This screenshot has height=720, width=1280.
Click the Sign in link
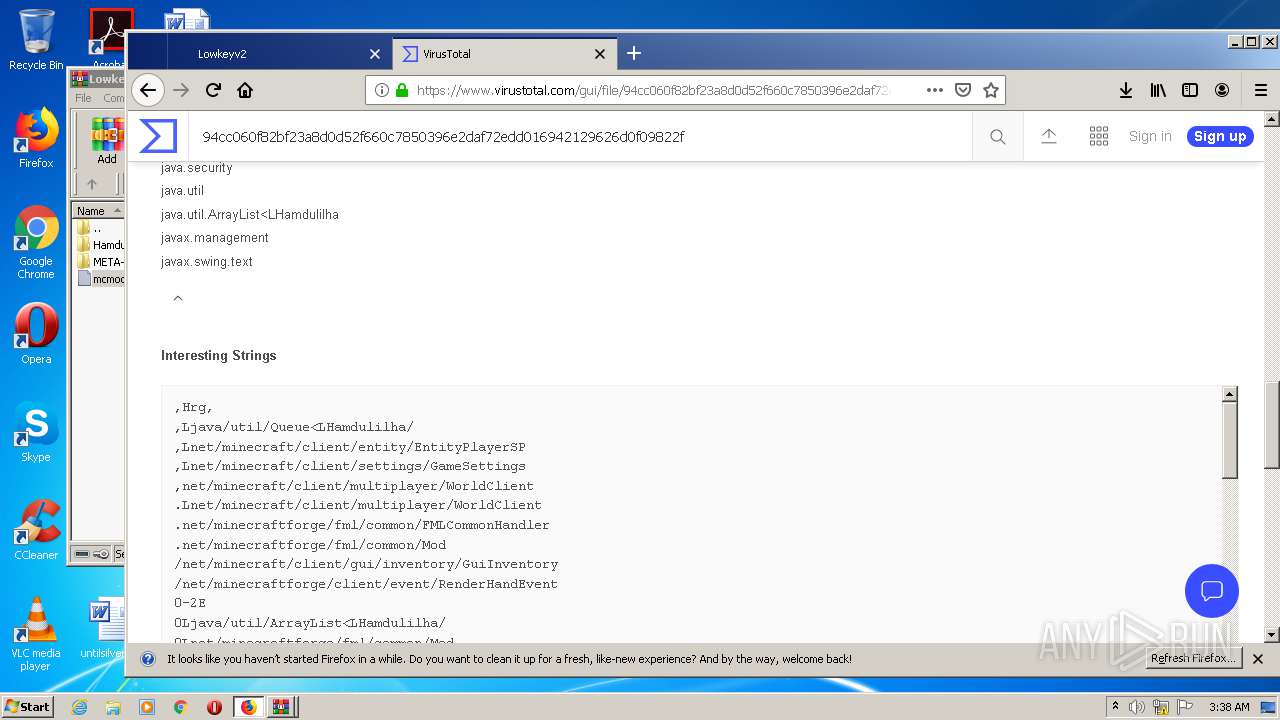click(1150, 137)
